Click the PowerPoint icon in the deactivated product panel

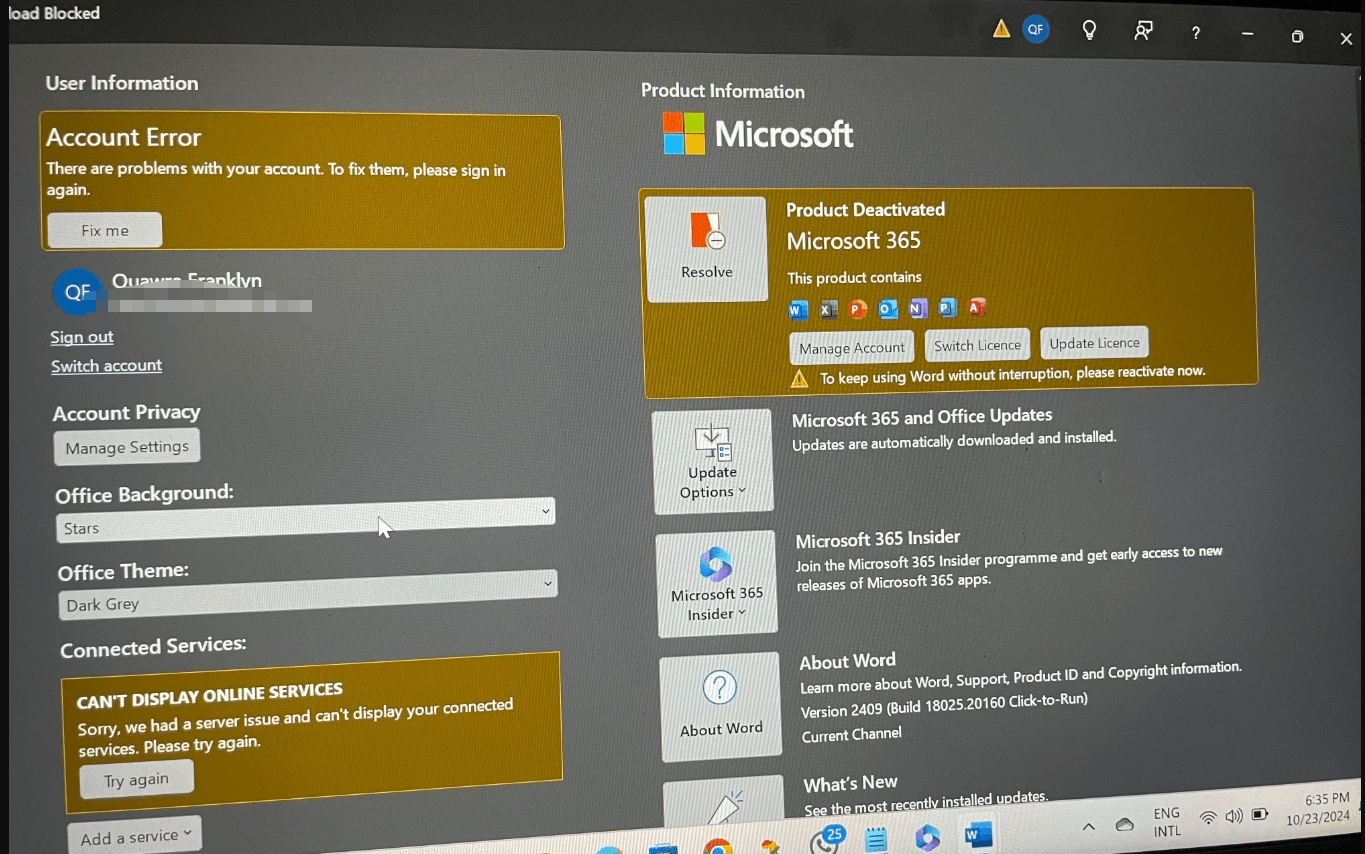pyautogui.click(x=858, y=309)
